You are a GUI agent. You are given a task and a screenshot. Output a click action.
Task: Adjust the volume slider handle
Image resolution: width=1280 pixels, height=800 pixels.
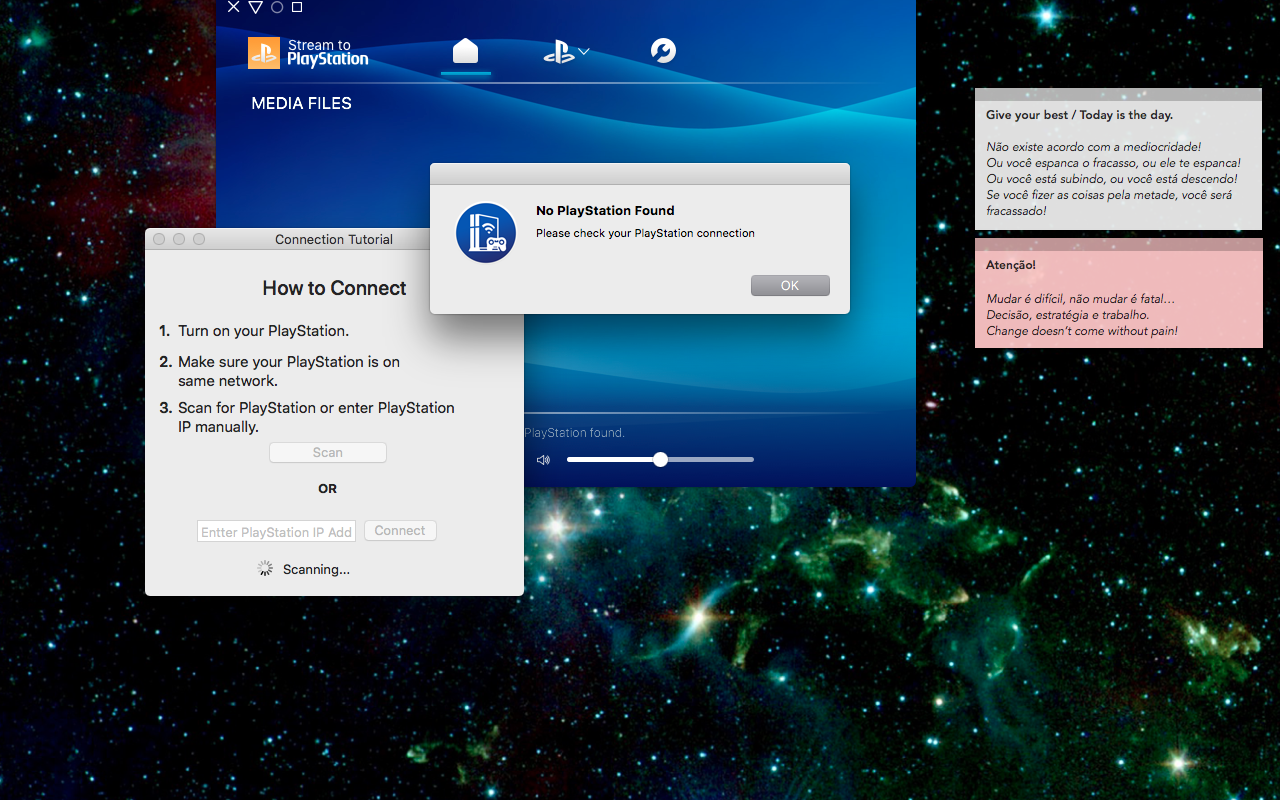click(660, 460)
